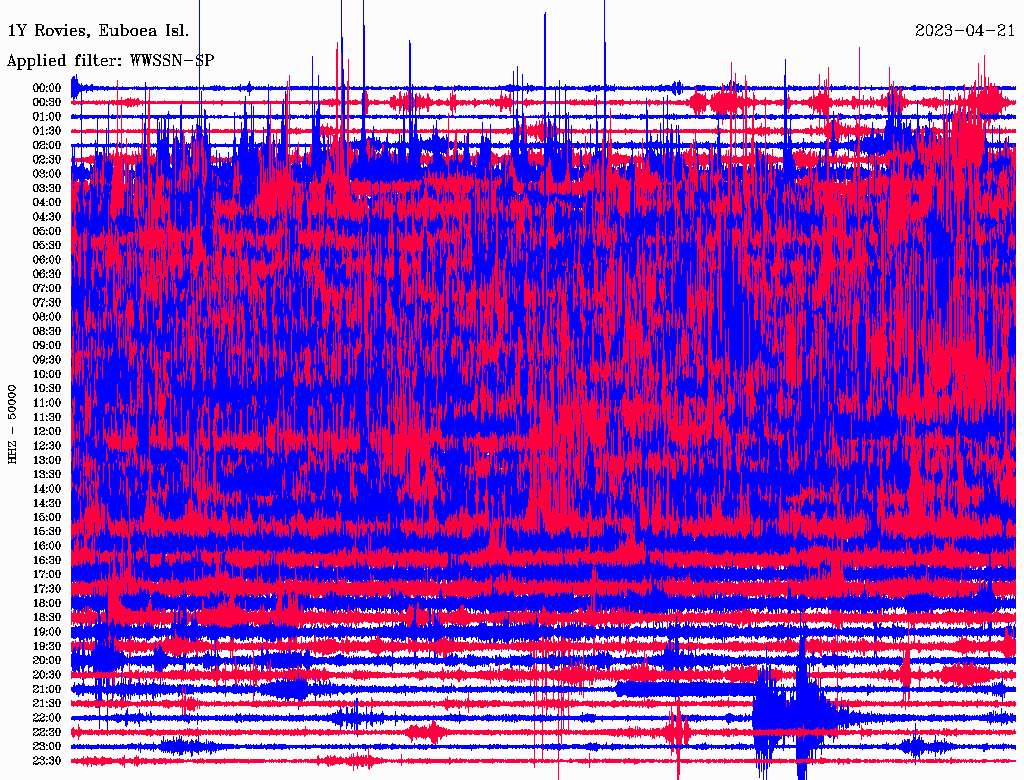Click the 22:00 time label
This screenshot has height=780, width=1024.
[47, 718]
